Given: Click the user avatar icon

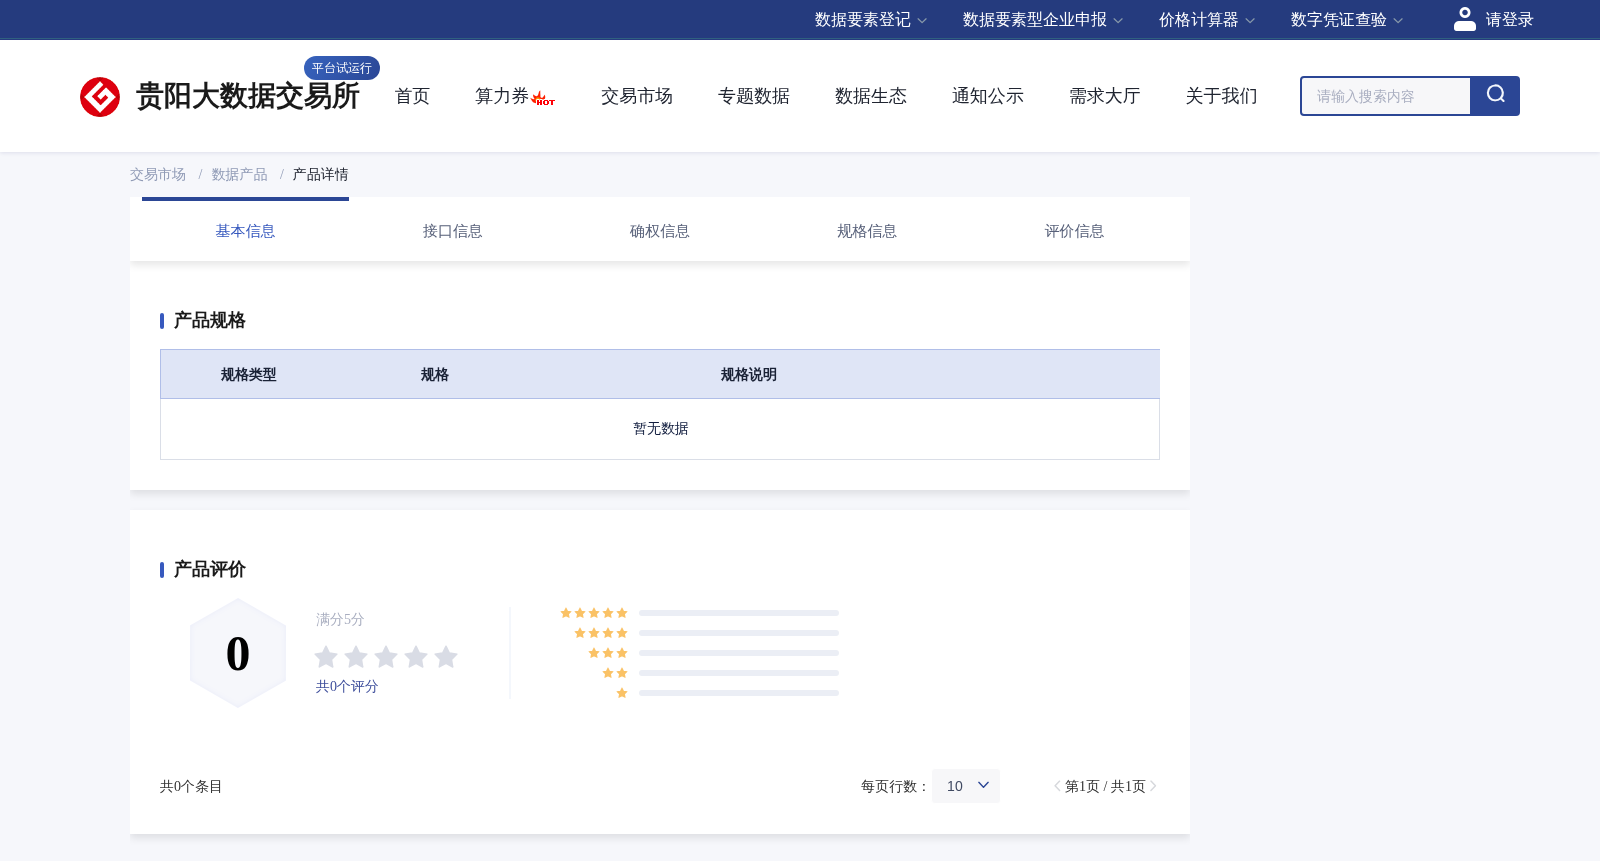Looking at the screenshot, I should pyautogui.click(x=1465, y=19).
